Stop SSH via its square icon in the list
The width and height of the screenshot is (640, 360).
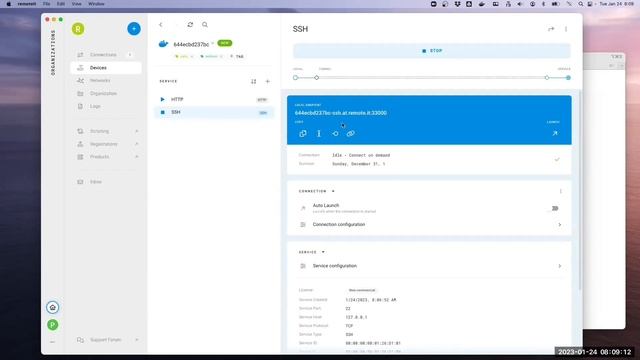(x=162, y=112)
